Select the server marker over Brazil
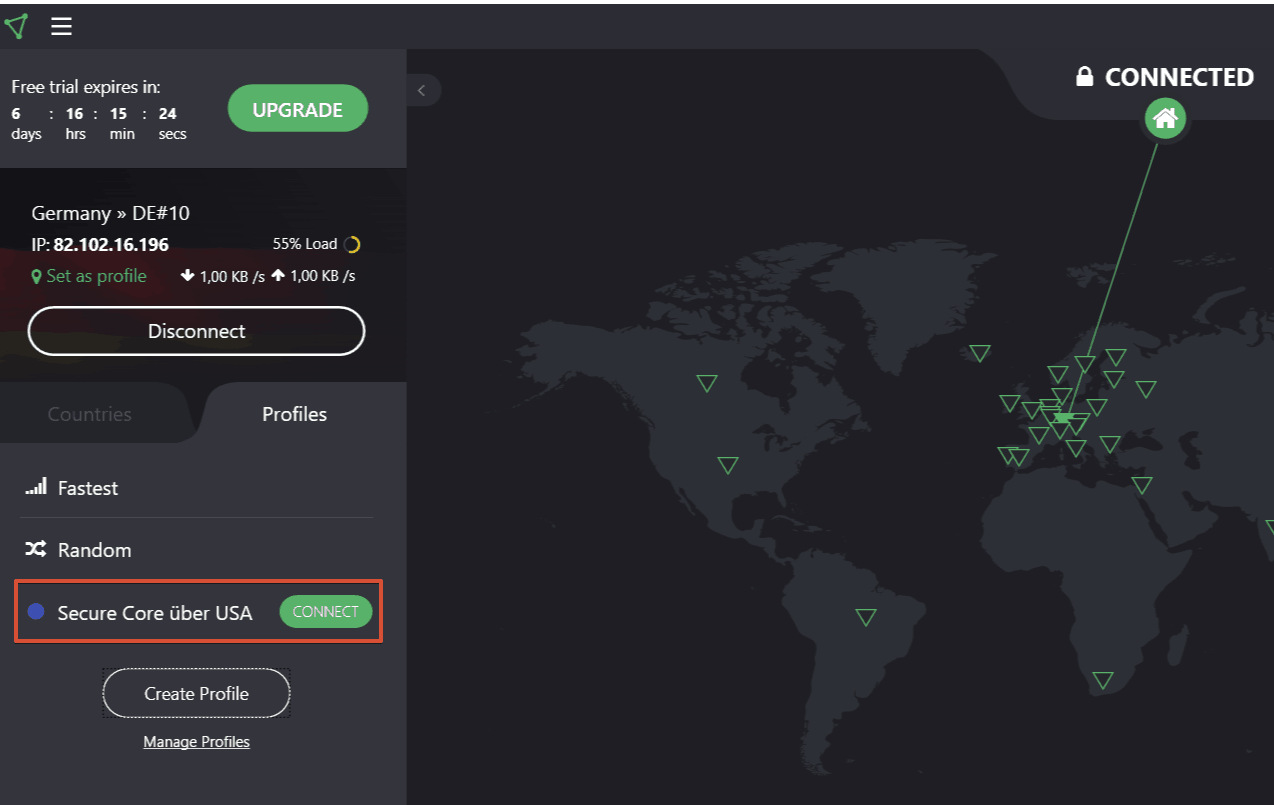Screen dimensions: 1274x805 click(x=866, y=617)
